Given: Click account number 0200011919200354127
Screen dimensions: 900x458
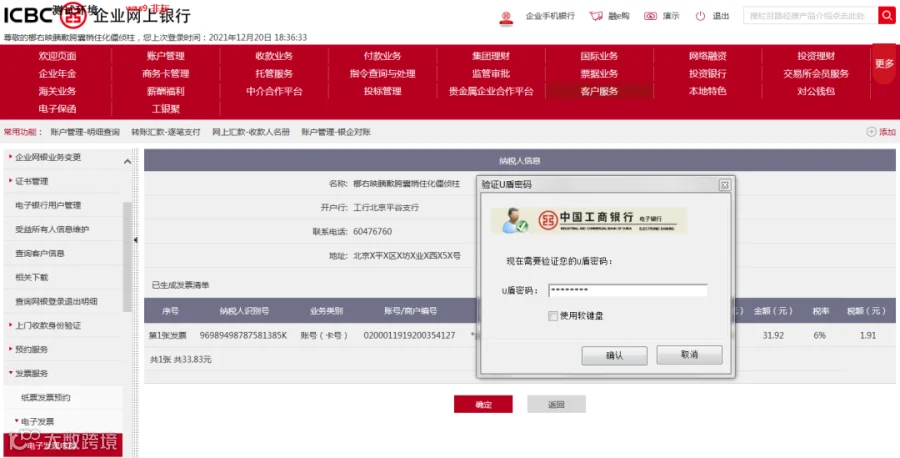Looking at the screenshot, I should click(x=409, y=335).
